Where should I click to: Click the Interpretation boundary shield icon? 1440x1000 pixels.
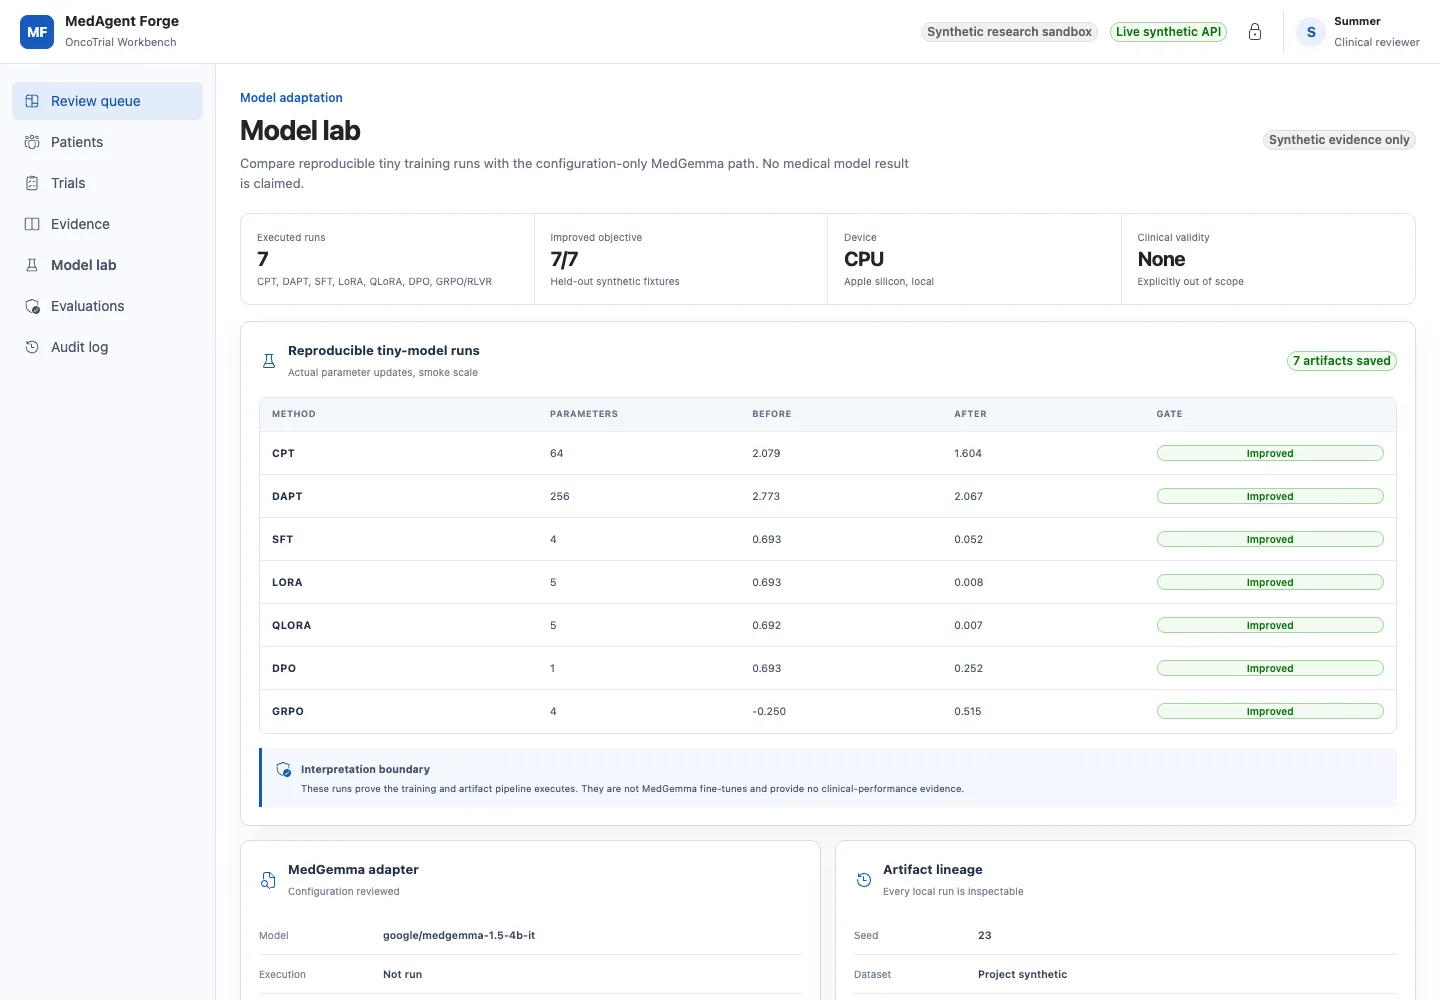pyautogui.click(x=284, y=769)
